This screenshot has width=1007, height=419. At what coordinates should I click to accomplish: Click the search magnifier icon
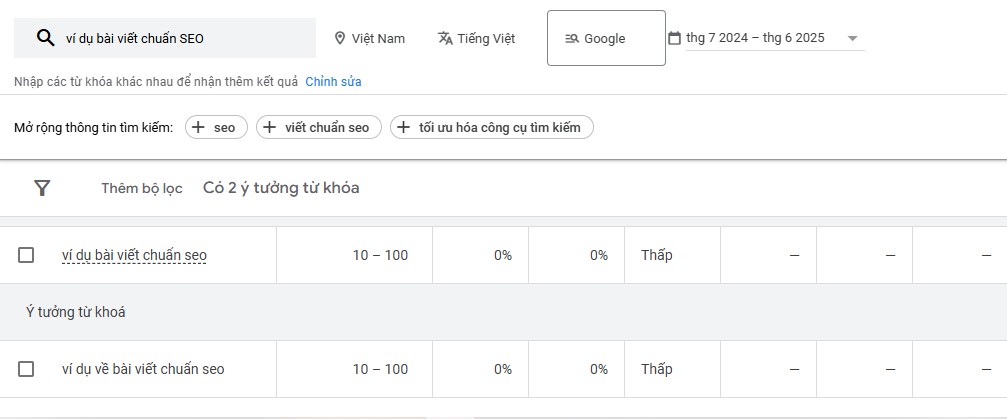(x=45, y=38)
